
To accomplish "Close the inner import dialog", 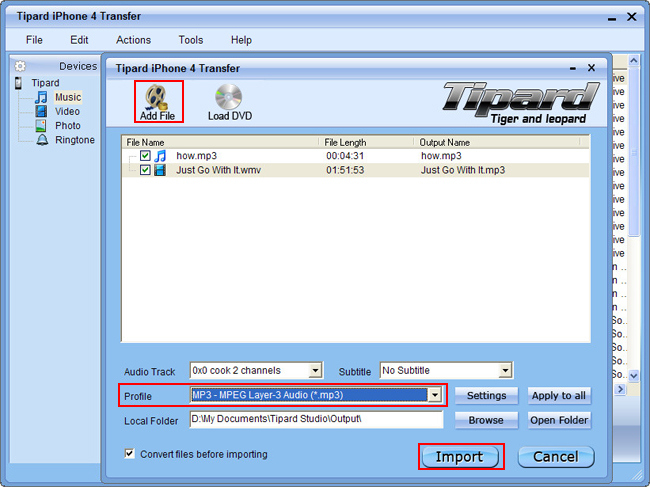I will (592, 68).
